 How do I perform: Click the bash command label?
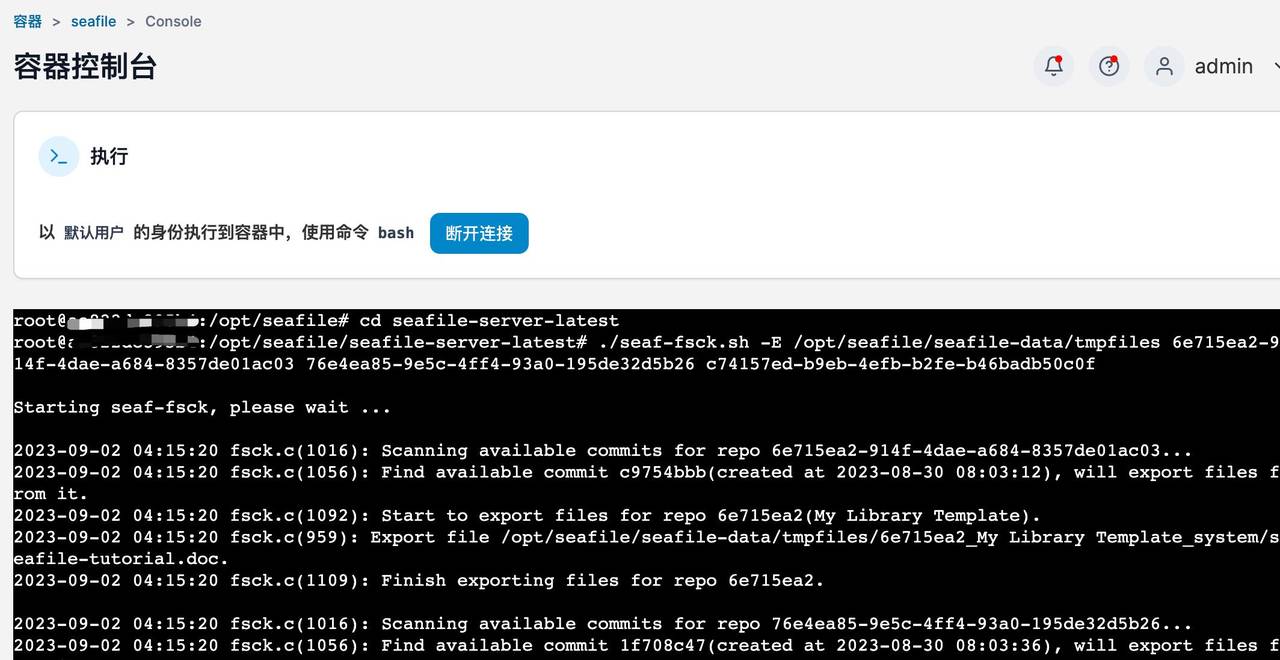(396, 232)
